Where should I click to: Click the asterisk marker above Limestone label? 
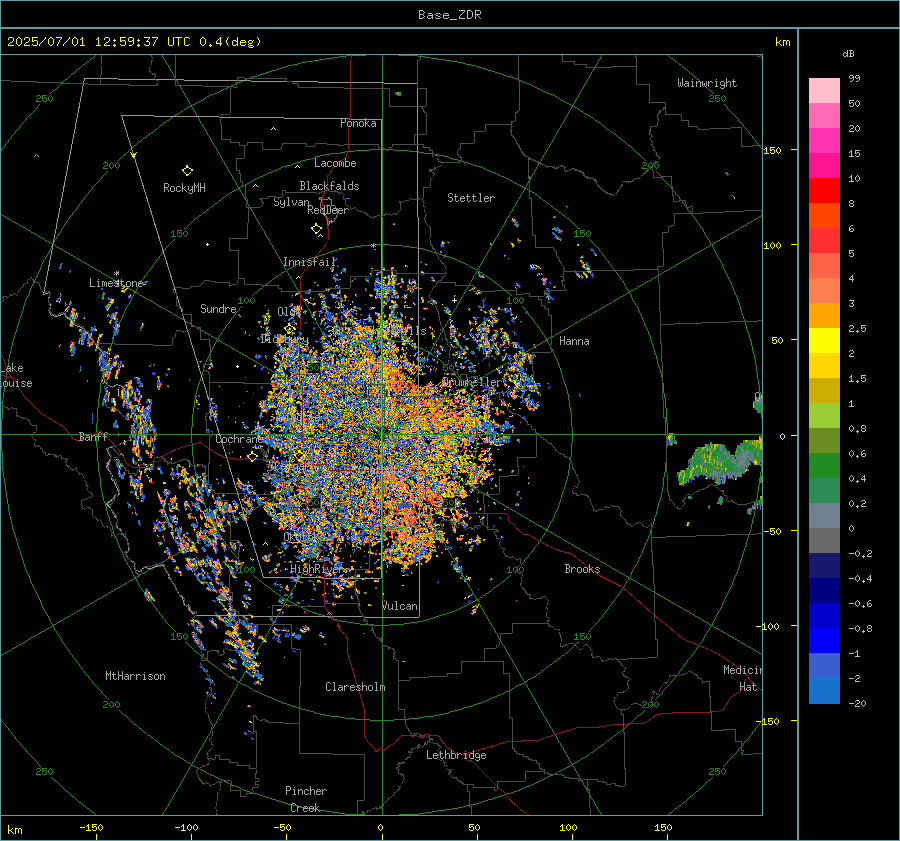point(117,273)
